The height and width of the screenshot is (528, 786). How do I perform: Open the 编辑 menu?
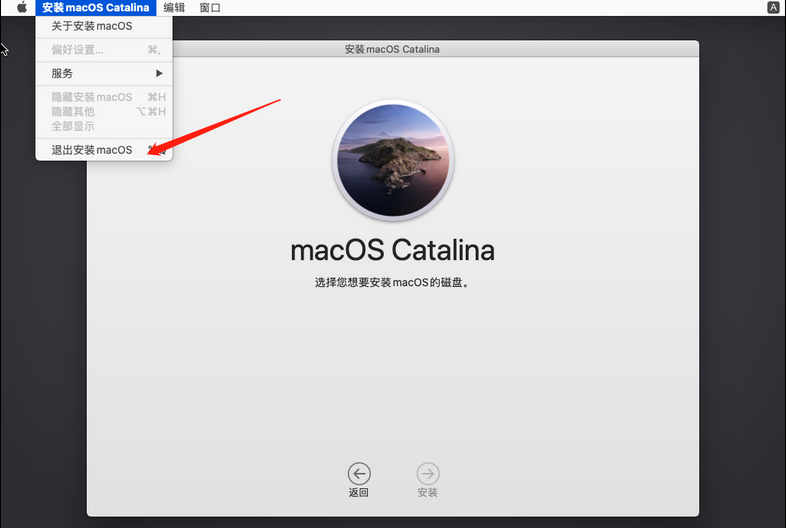point(174,8)
